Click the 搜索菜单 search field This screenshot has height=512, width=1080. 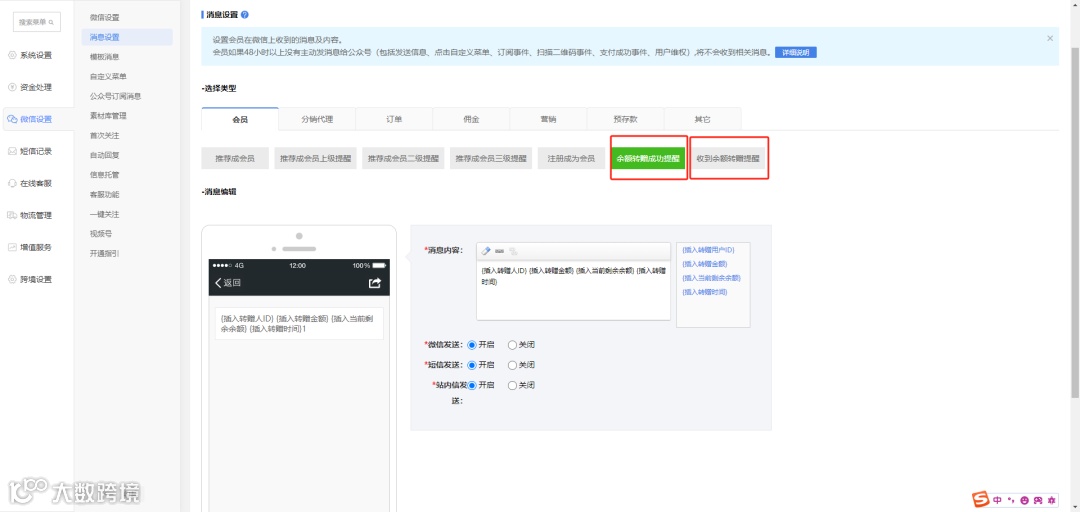click(x=37, y=22)
